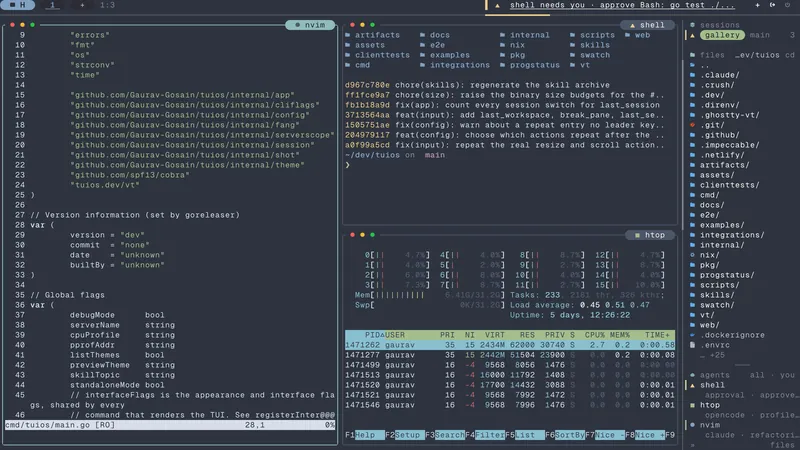Image resolution: width=800 pixels, height=450 pixels.
Task: Click folder icon next to swatch/ in sidebar
Action: (x=692, y=305)
